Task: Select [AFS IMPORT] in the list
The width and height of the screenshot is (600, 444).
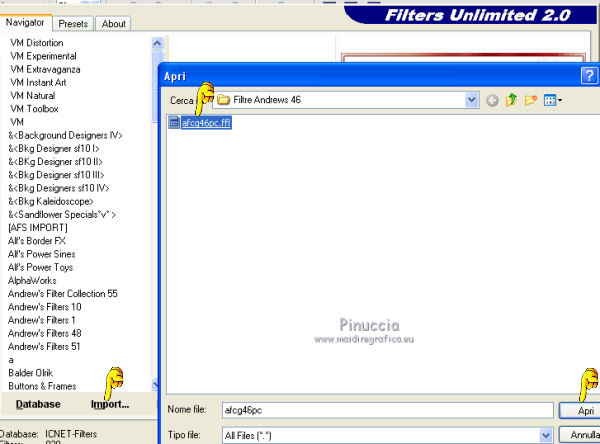Action: tap(38, 228)
